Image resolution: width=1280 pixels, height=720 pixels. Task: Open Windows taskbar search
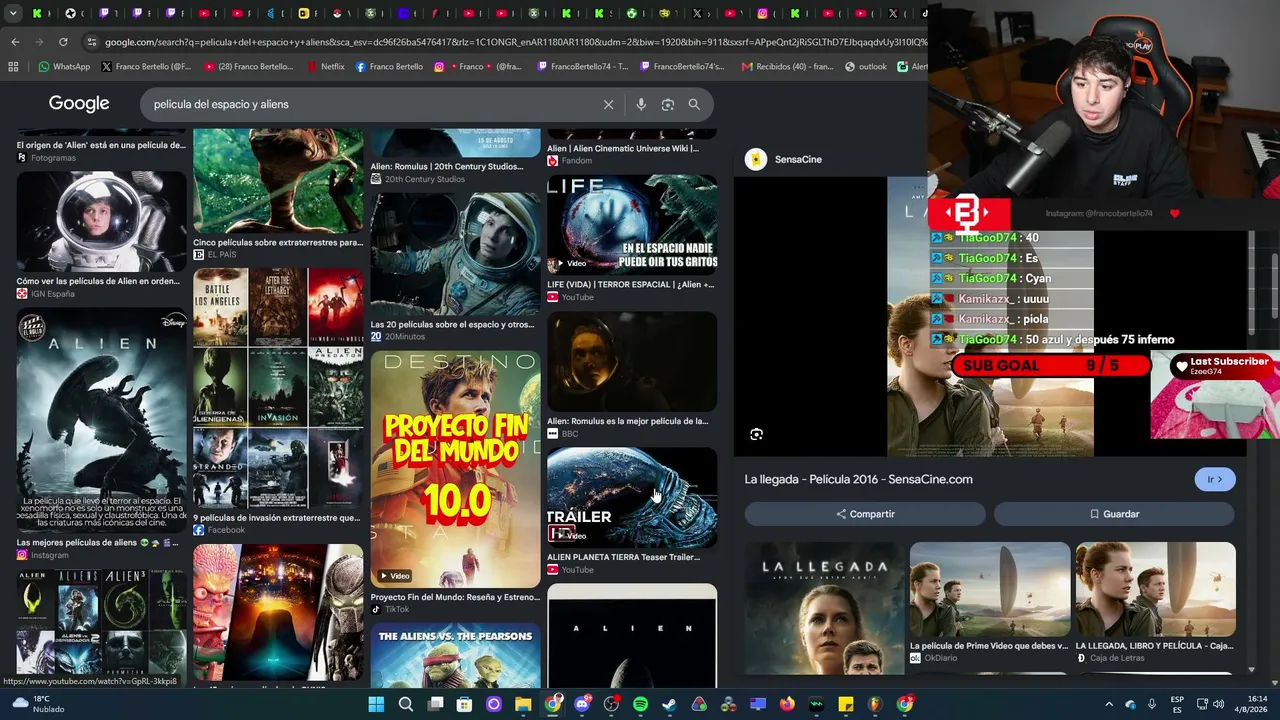406,704
